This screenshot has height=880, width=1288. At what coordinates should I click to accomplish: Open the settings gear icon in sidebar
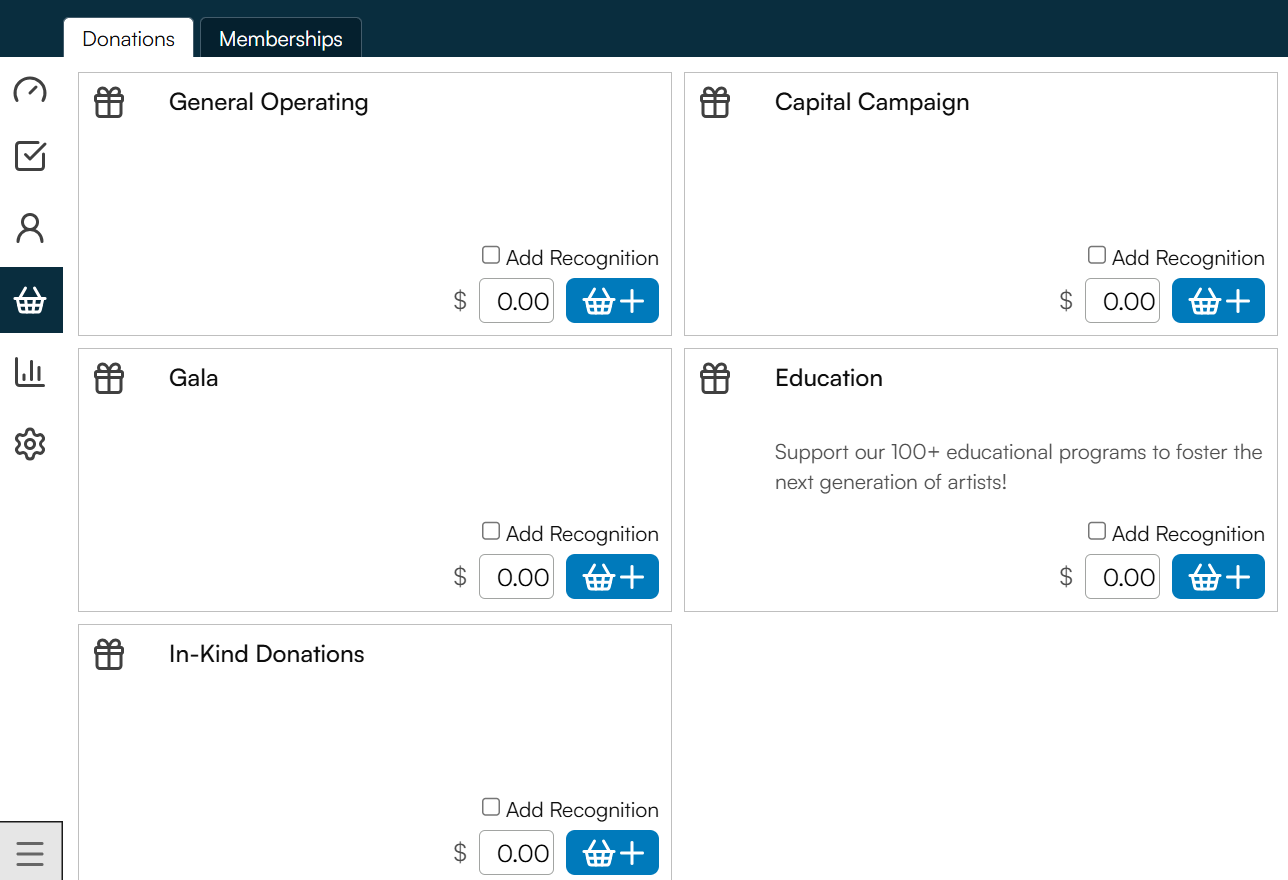click(x=30, y=444)
